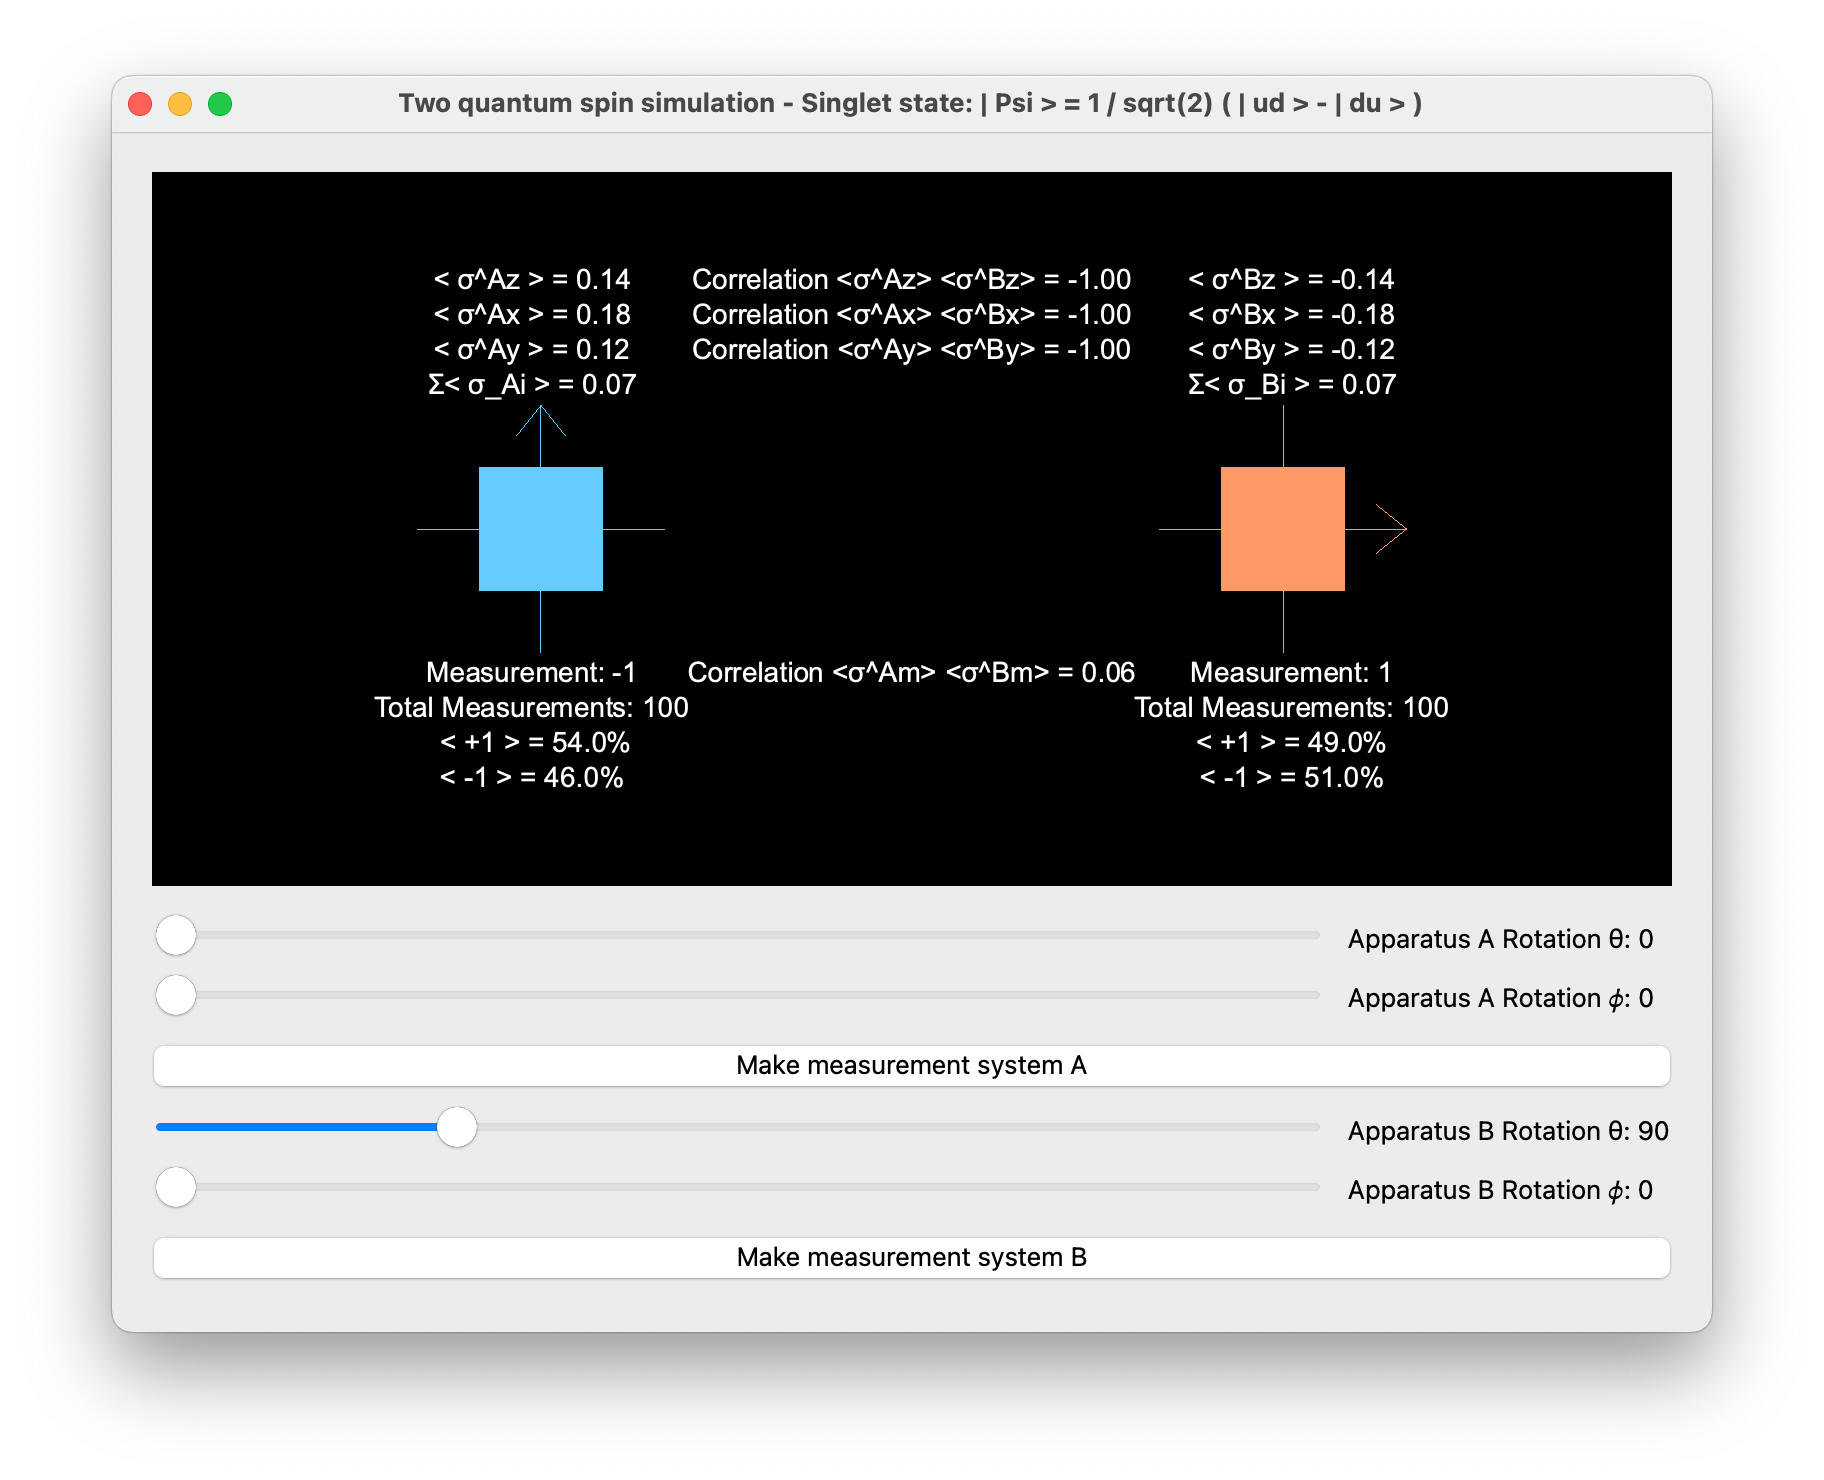Image resolution: width=1824 pixels, height=1480 pixels.
Task: Click '< σ^Ax > = 0.18' text
Action: click(532, 314)
